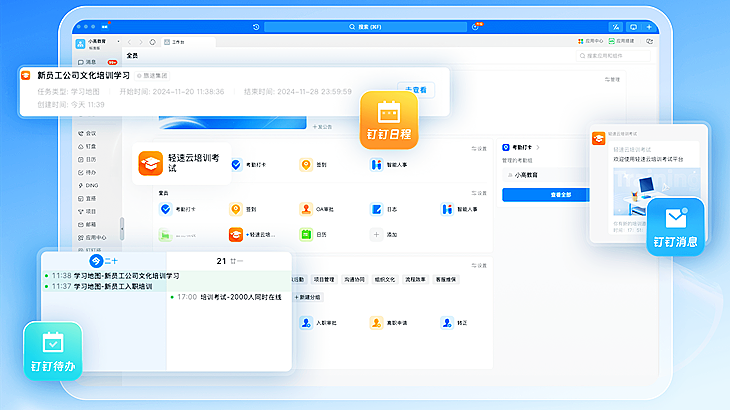Viewport: 730px width, 410px height.
Task: Click the 新员工公司文化培训学习 task title
Action: click(83, 75)
